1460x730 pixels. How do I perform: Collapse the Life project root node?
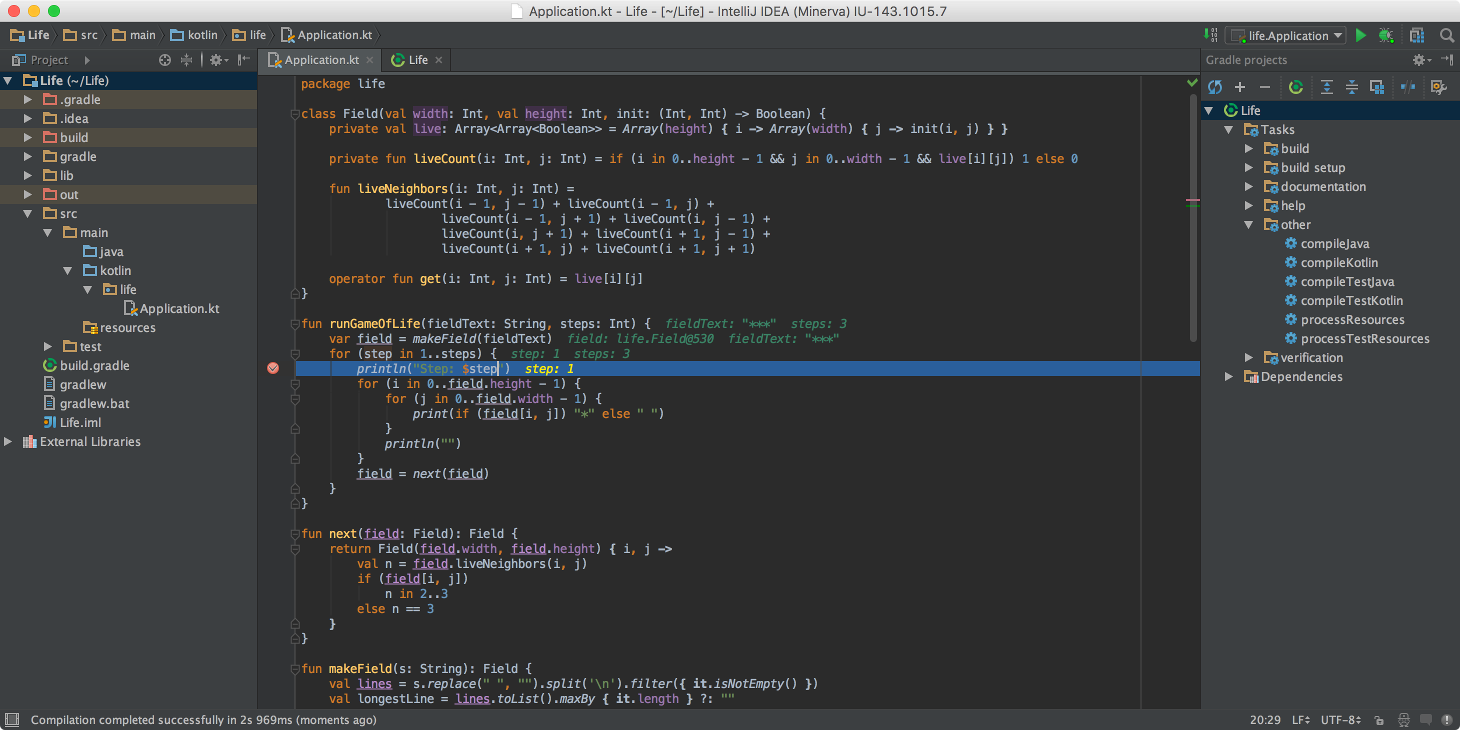(x=9, y=81)
